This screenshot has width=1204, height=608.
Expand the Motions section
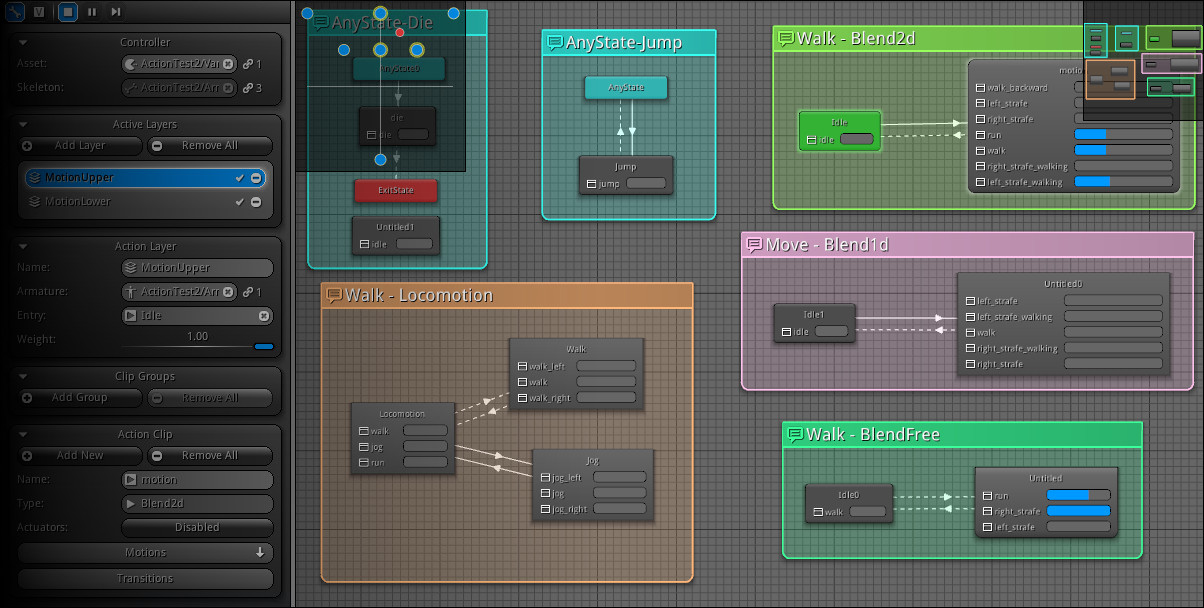click(x=145, y=553)
